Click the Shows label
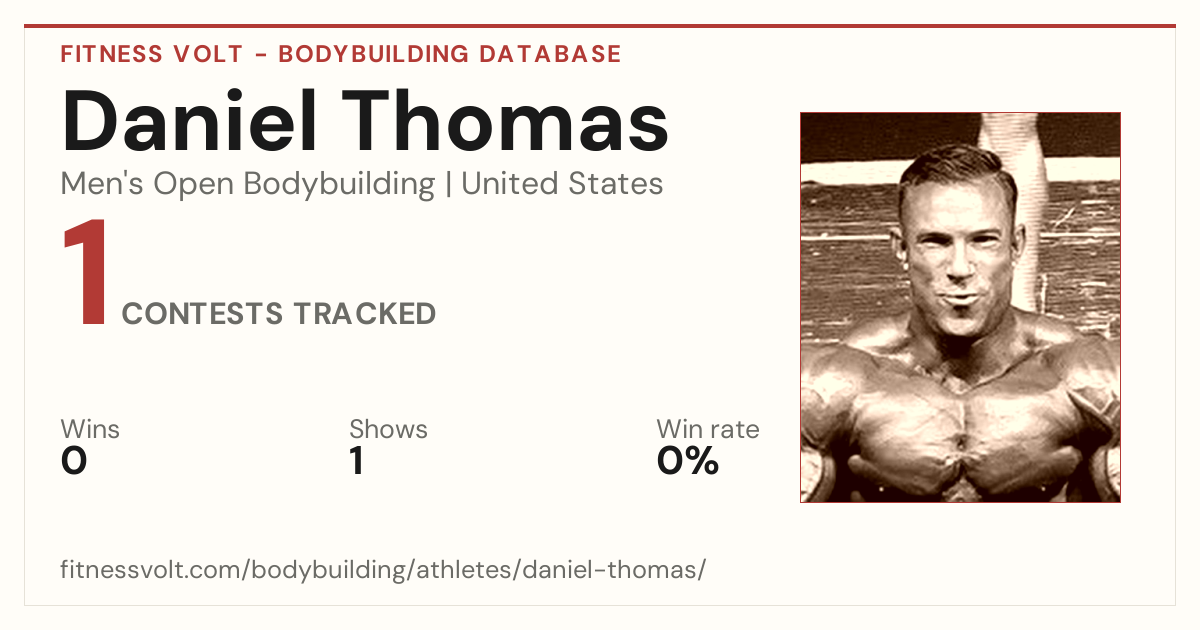 388,429
